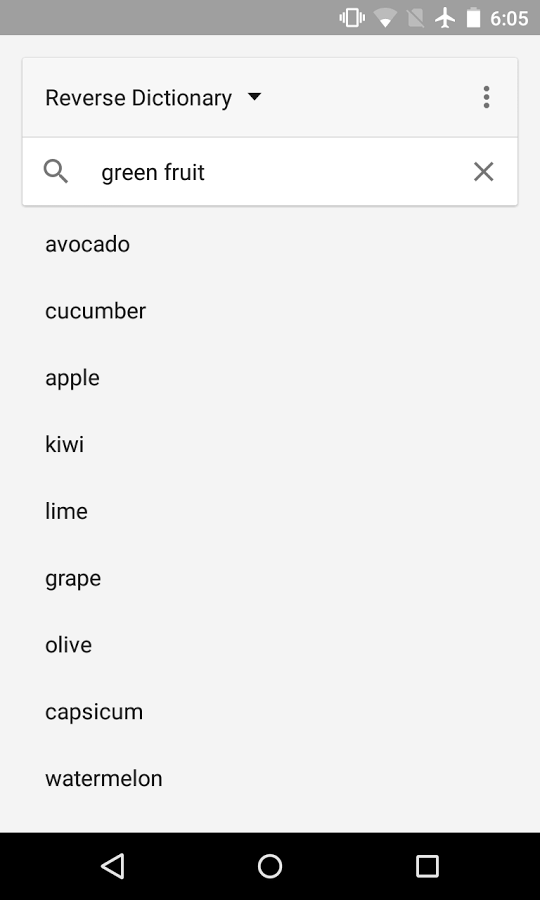Tap the airplane mode status icon
The height and width of the screenshot is (900, 540).
(x=445, y=18)
